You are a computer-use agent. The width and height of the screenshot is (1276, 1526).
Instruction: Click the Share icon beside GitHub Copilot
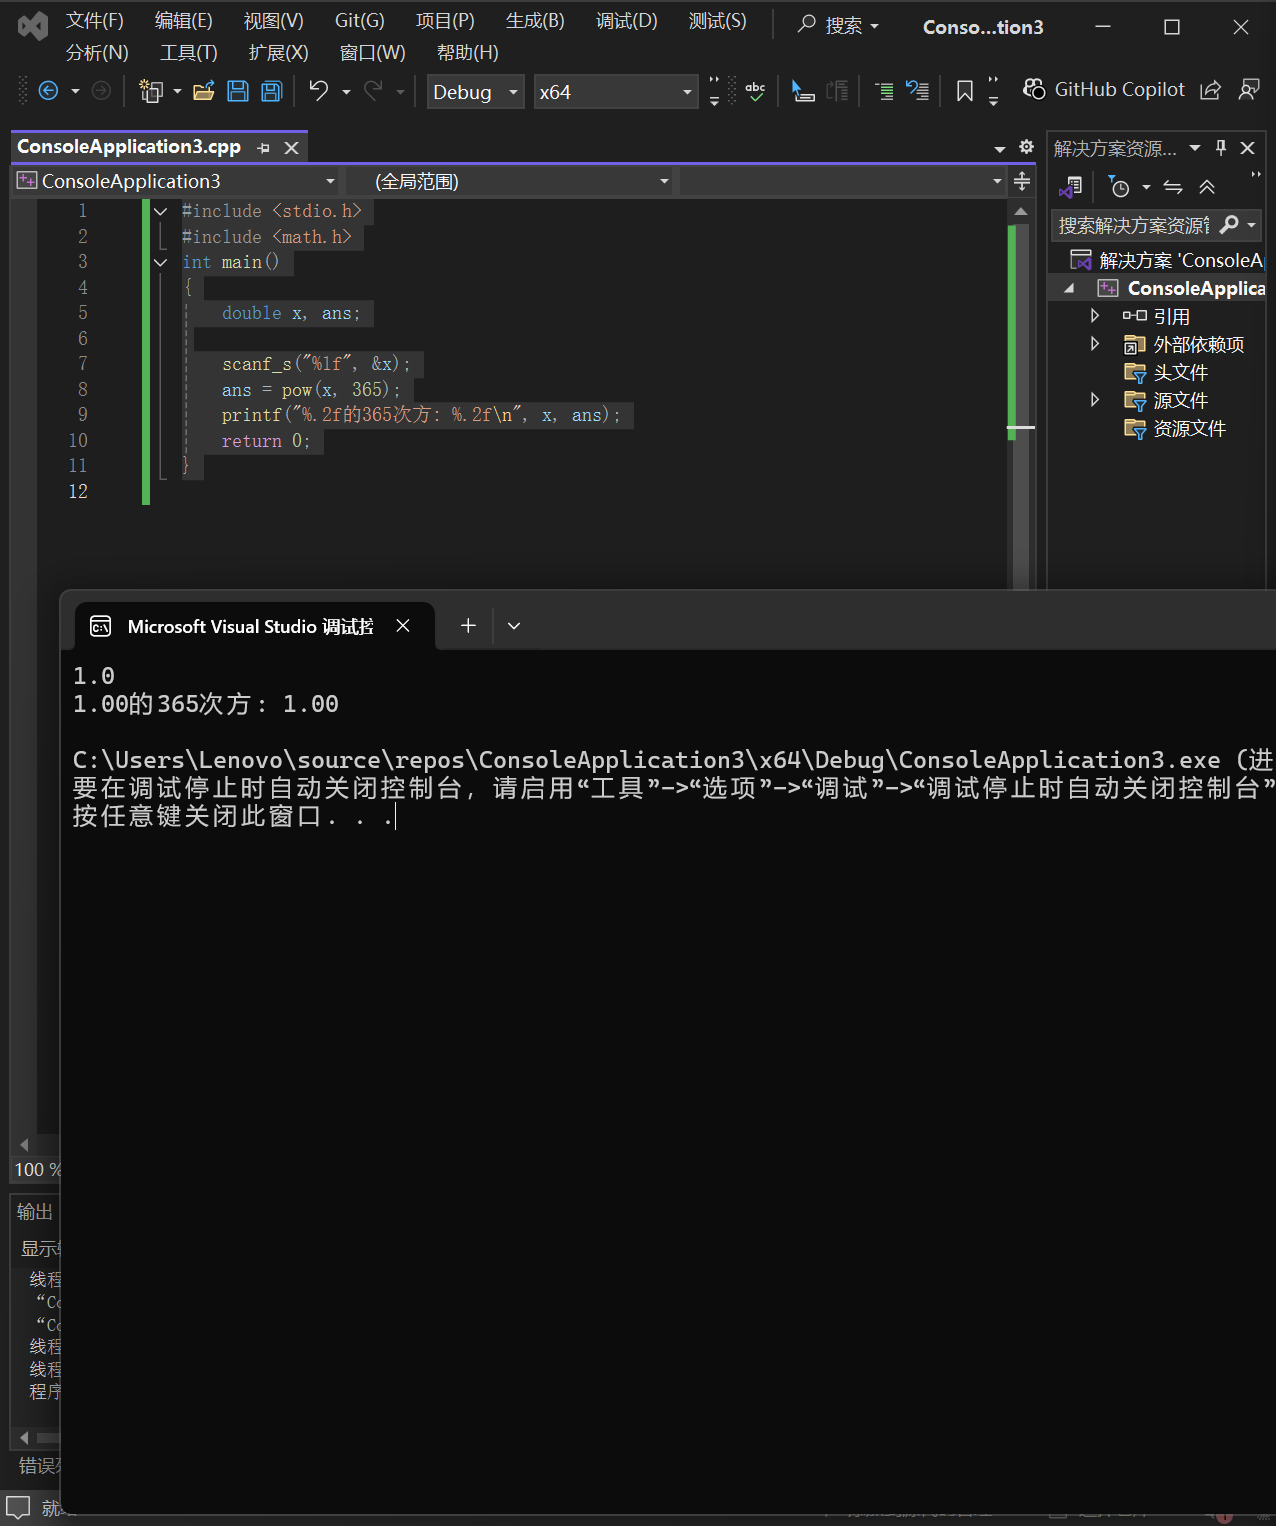[1210, 90]
